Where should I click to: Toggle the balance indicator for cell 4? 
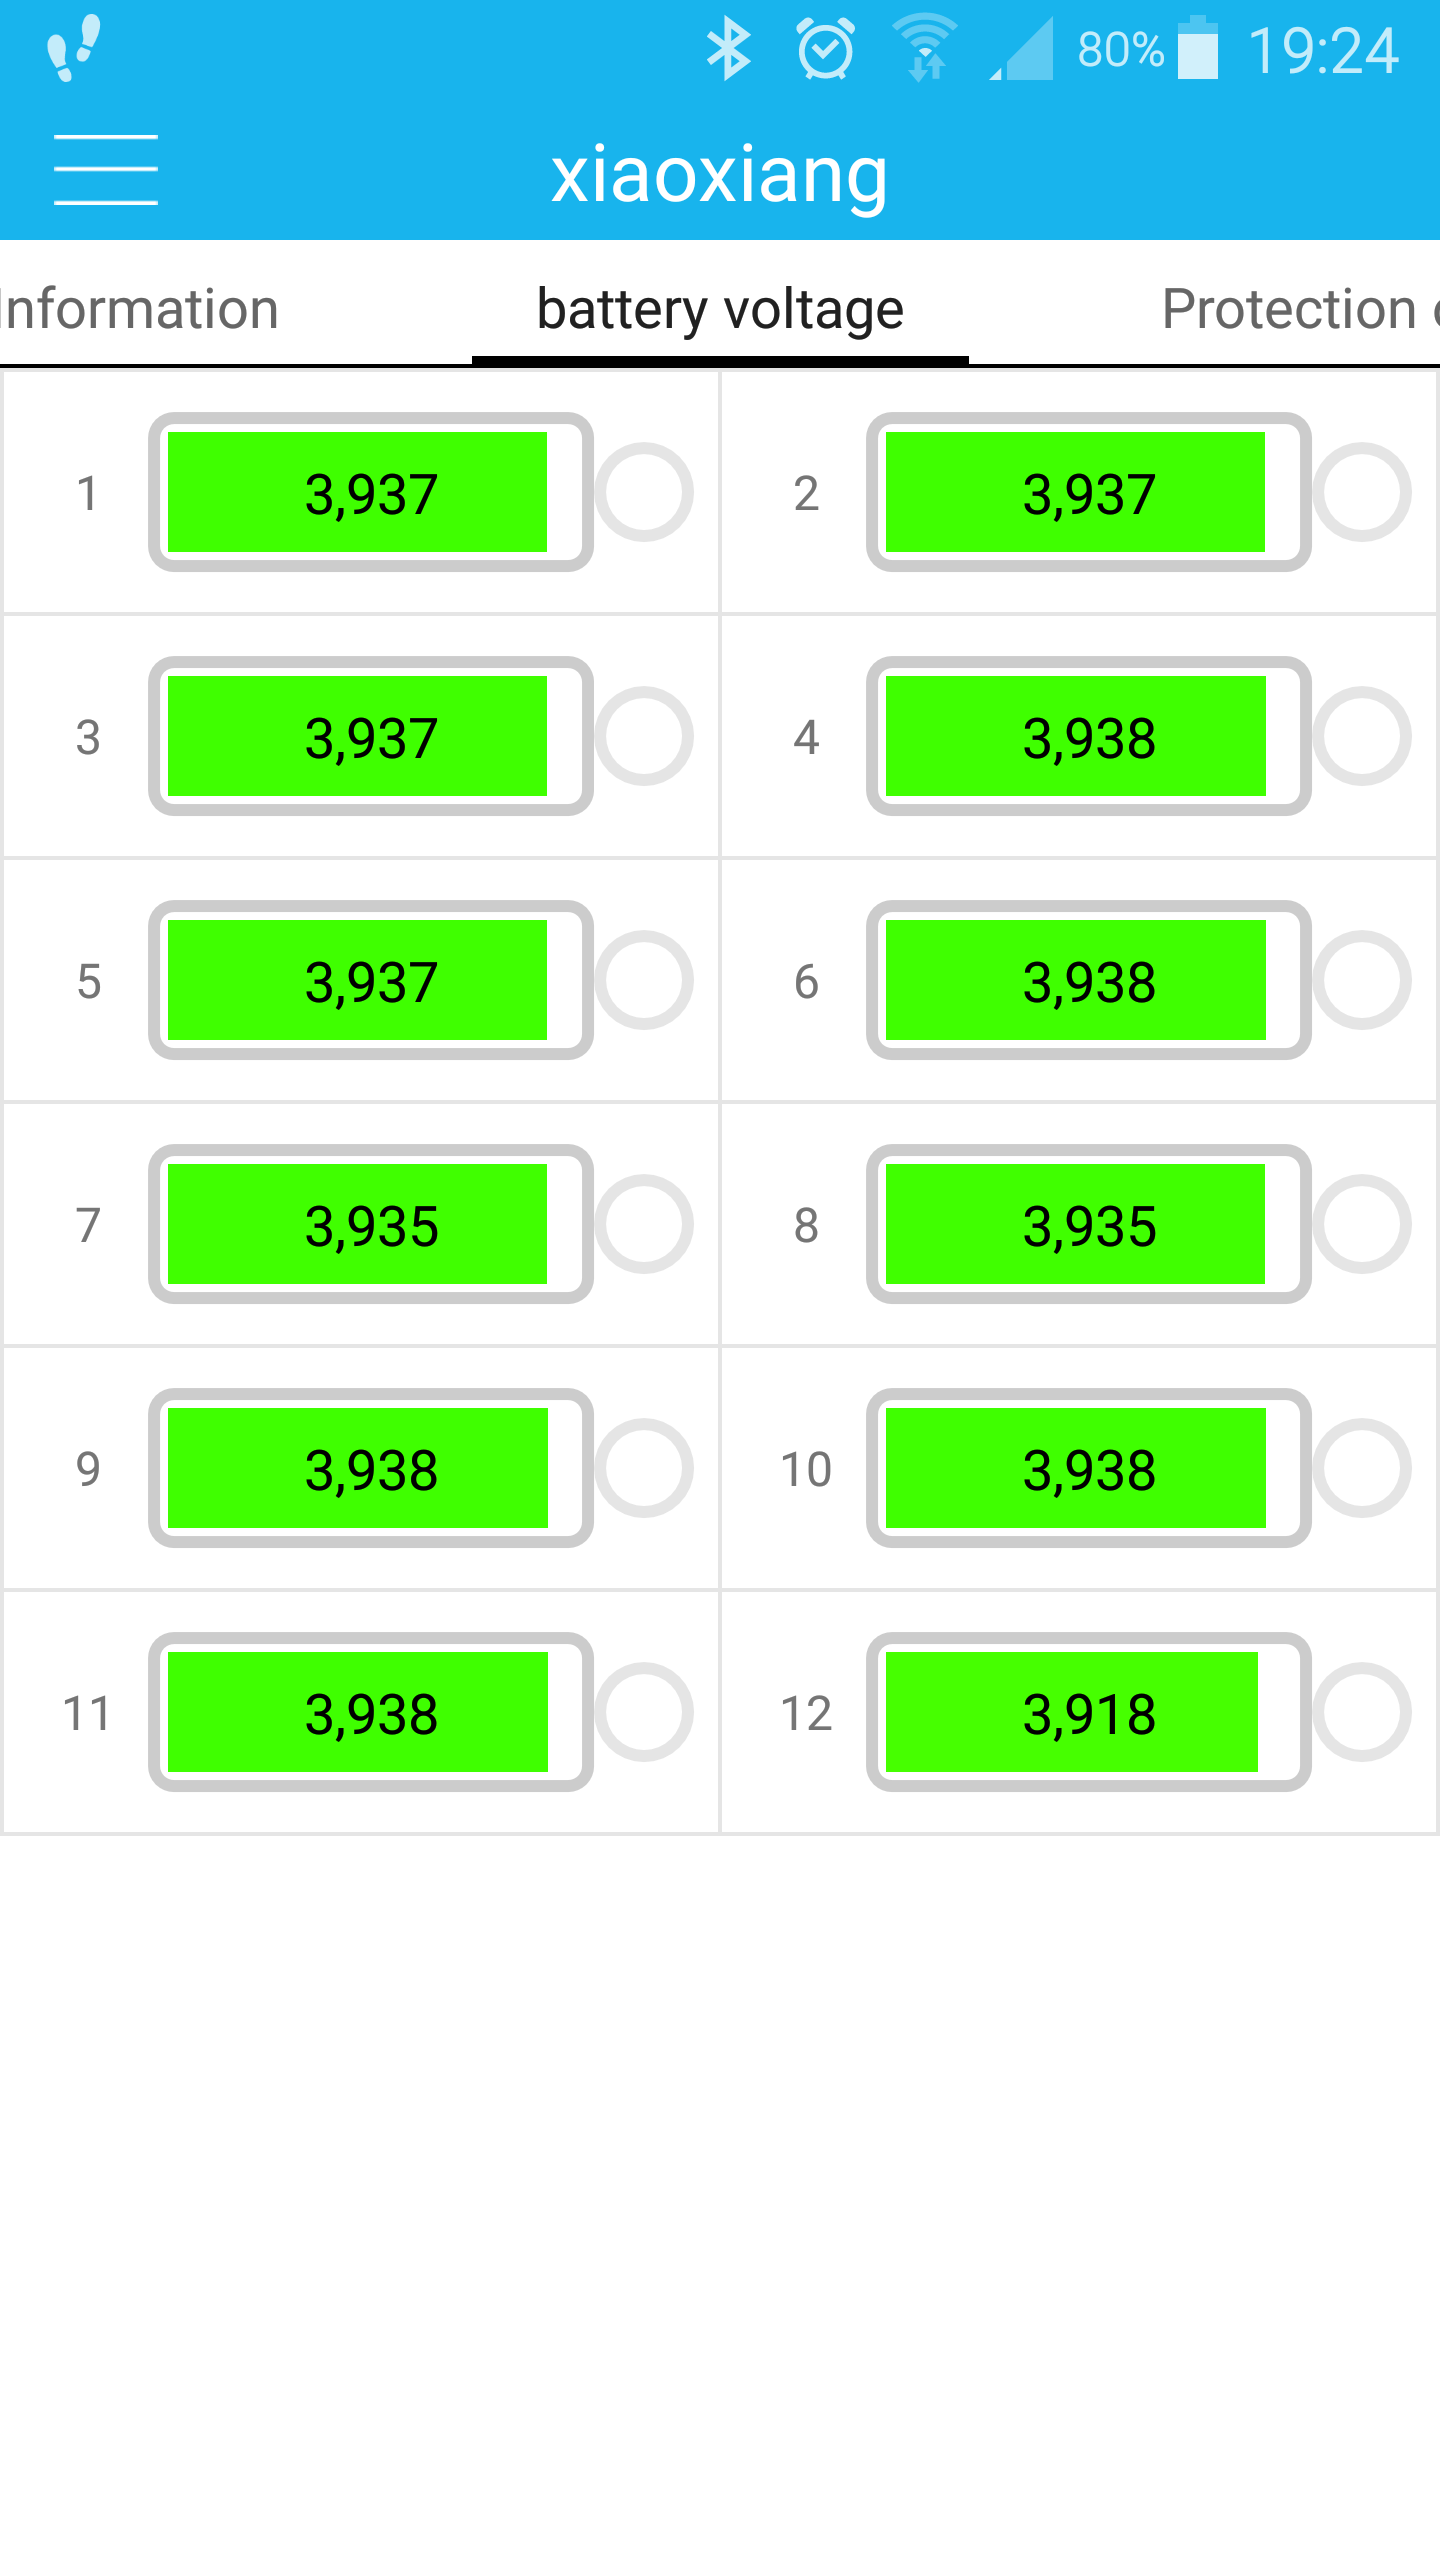pos(1362,736)
